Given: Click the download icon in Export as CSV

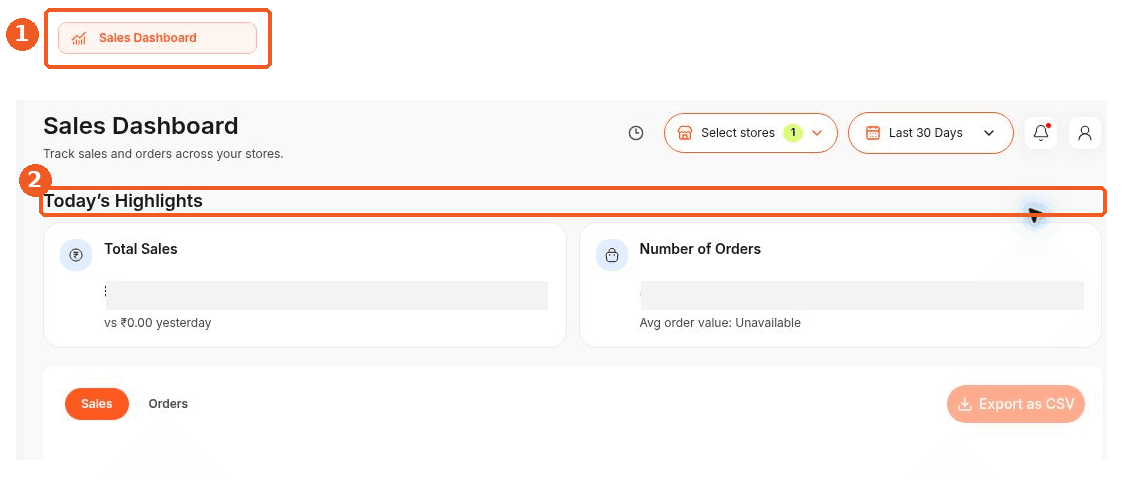Looking at the screenshot, I should [x=965, y=404].
